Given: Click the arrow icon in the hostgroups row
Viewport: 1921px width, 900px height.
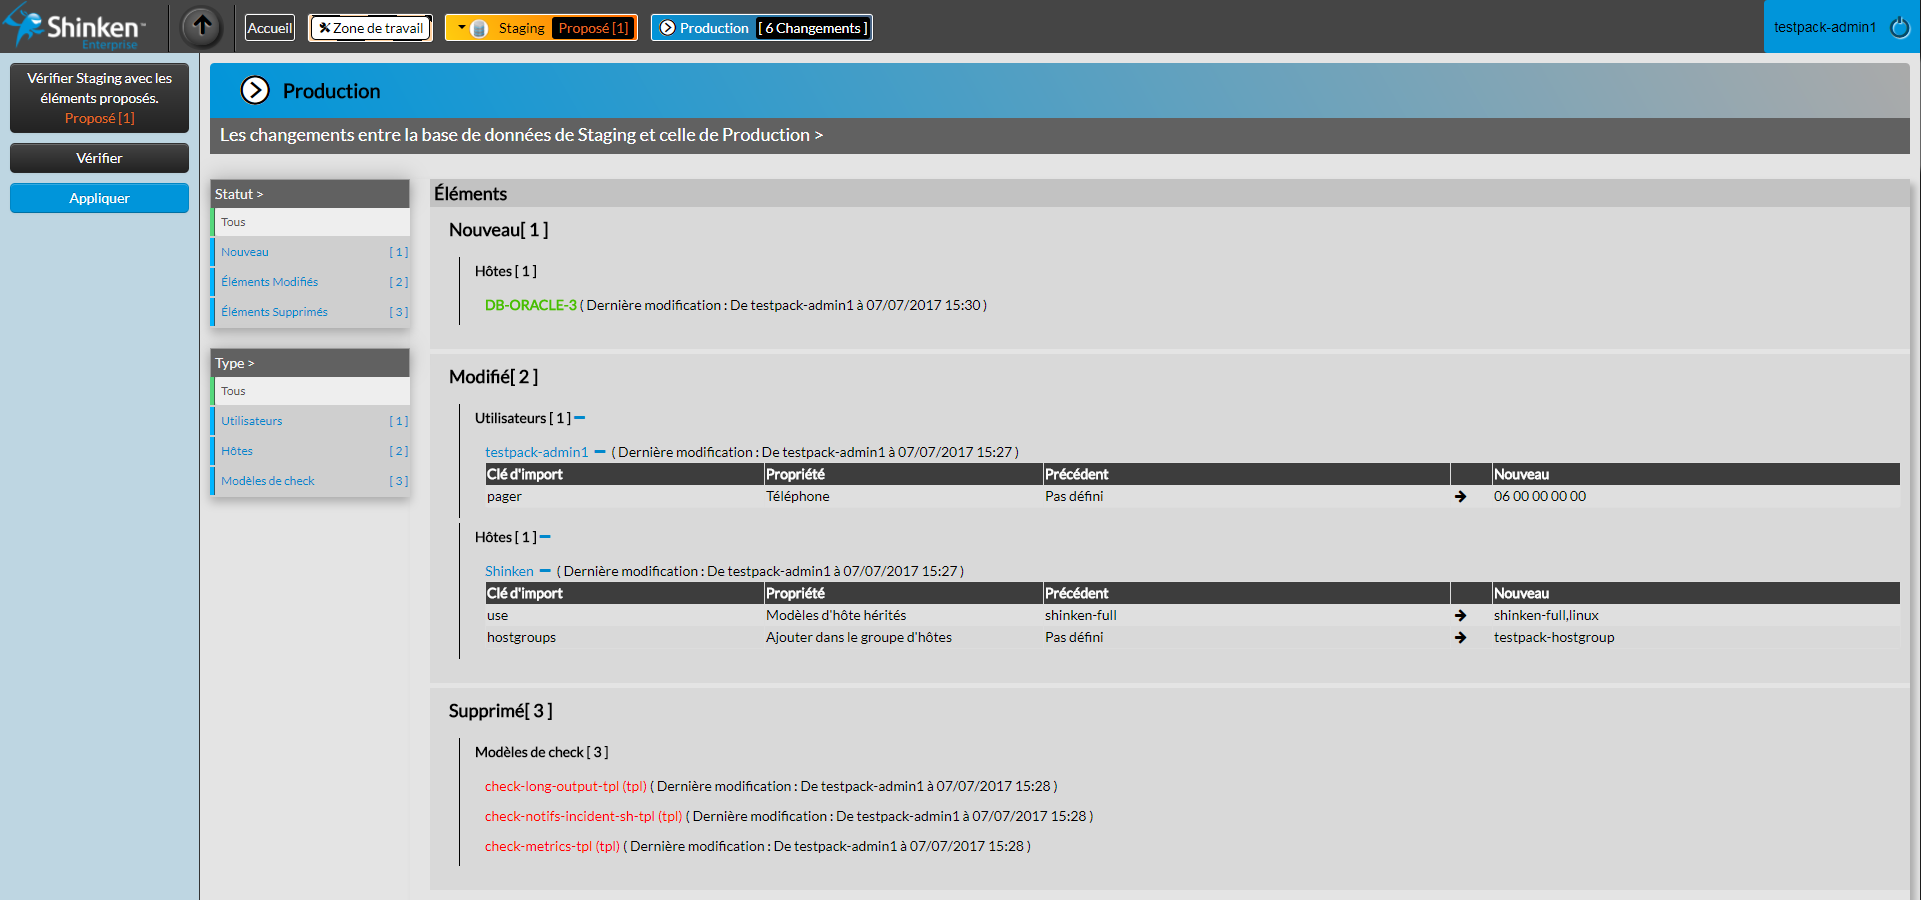Looking at the screenshot, I should coord(1460,638).
